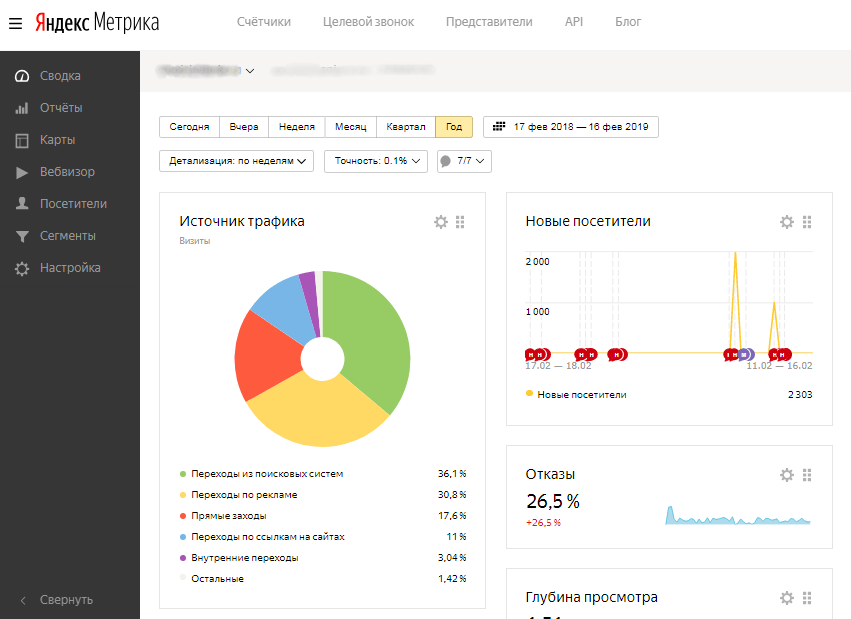Choose the Год period button

454,127
